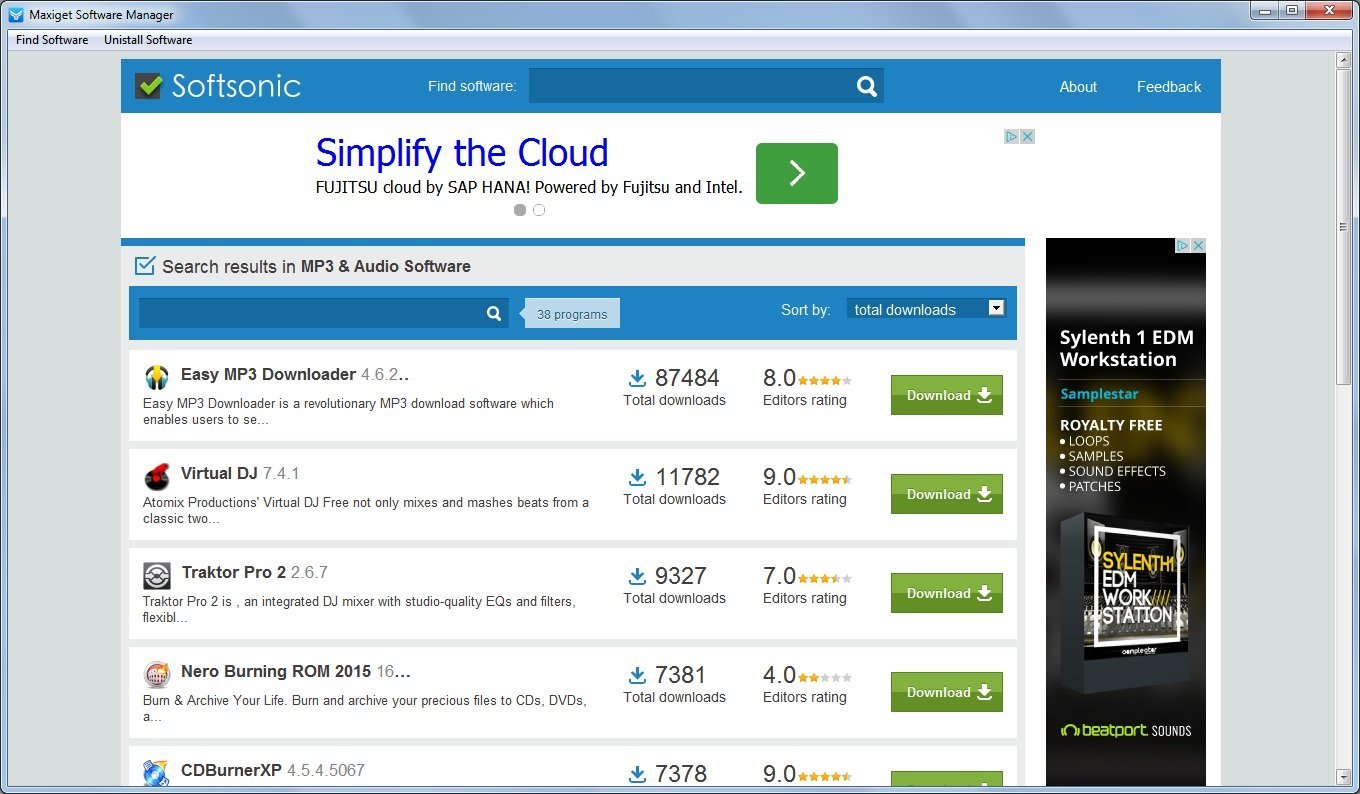
Task: Click the Softsonic green checkmark logo
Action: tap(149, 85)
